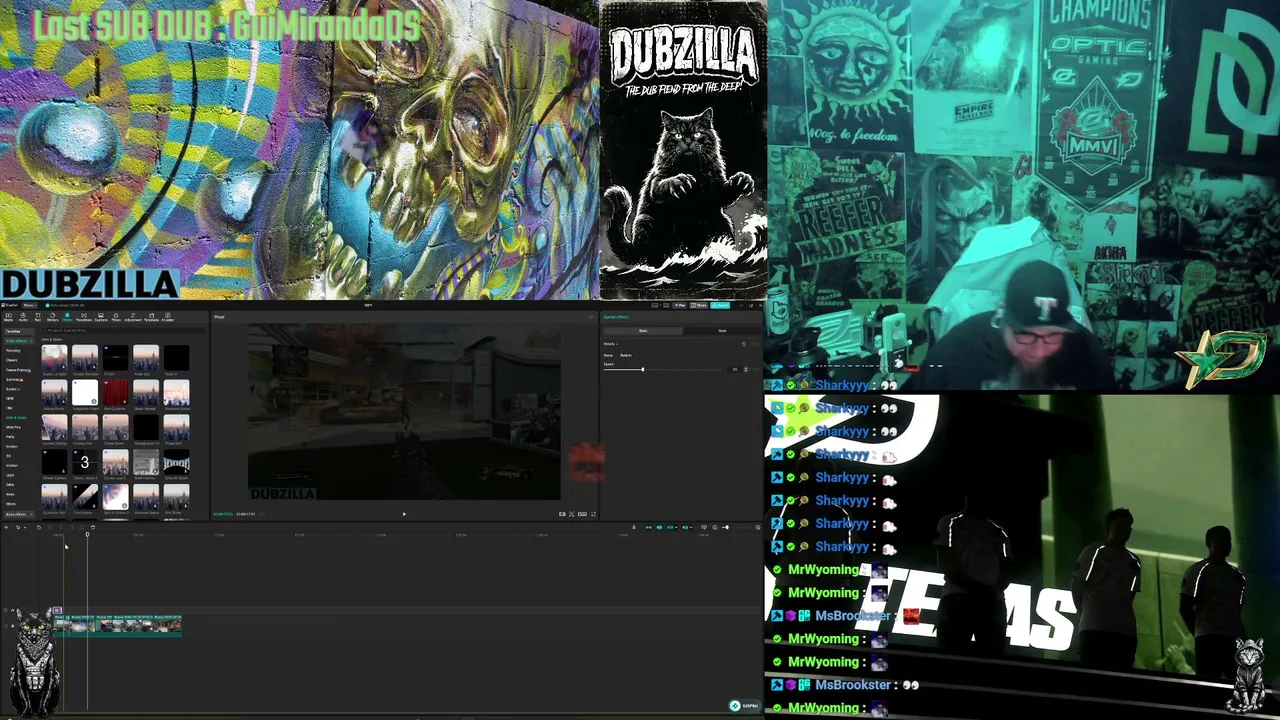Select the Special effects panel tab
The height and width of the screenshot is (720, 1280).
click(x=616, y=317)
